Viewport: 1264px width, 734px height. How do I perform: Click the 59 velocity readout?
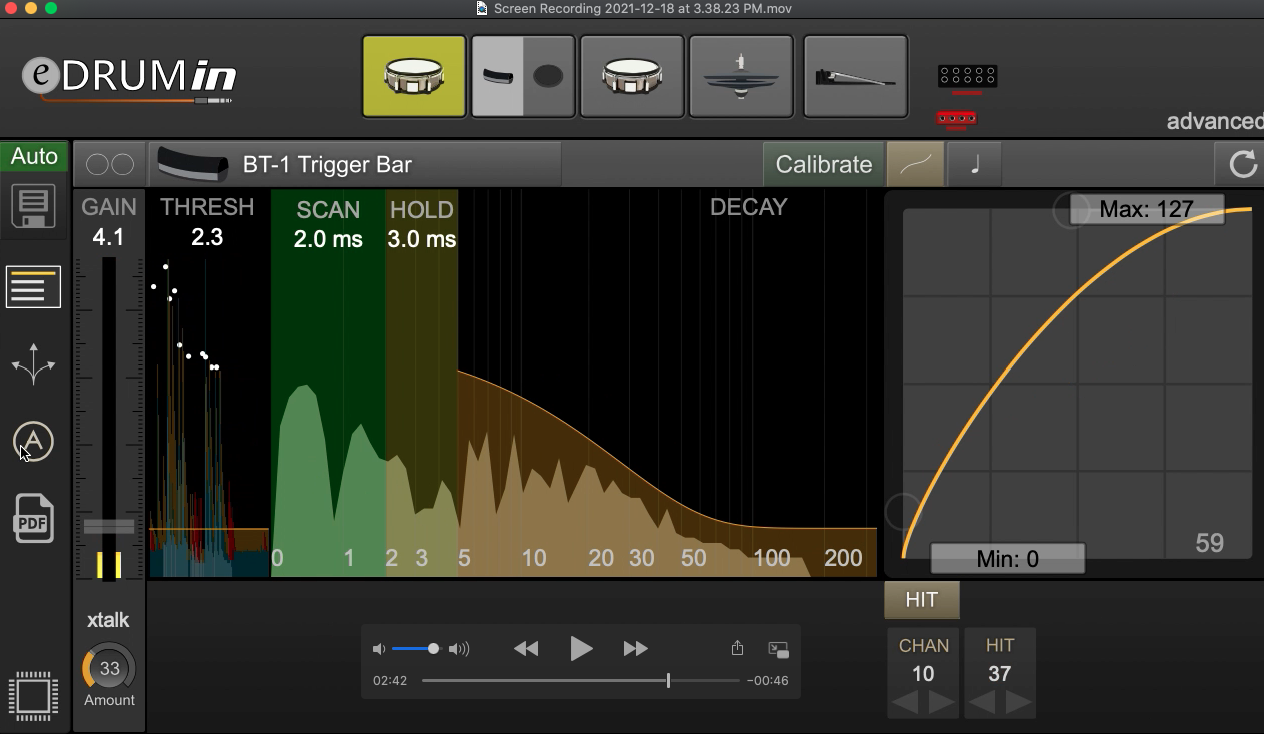(1210, 543)
